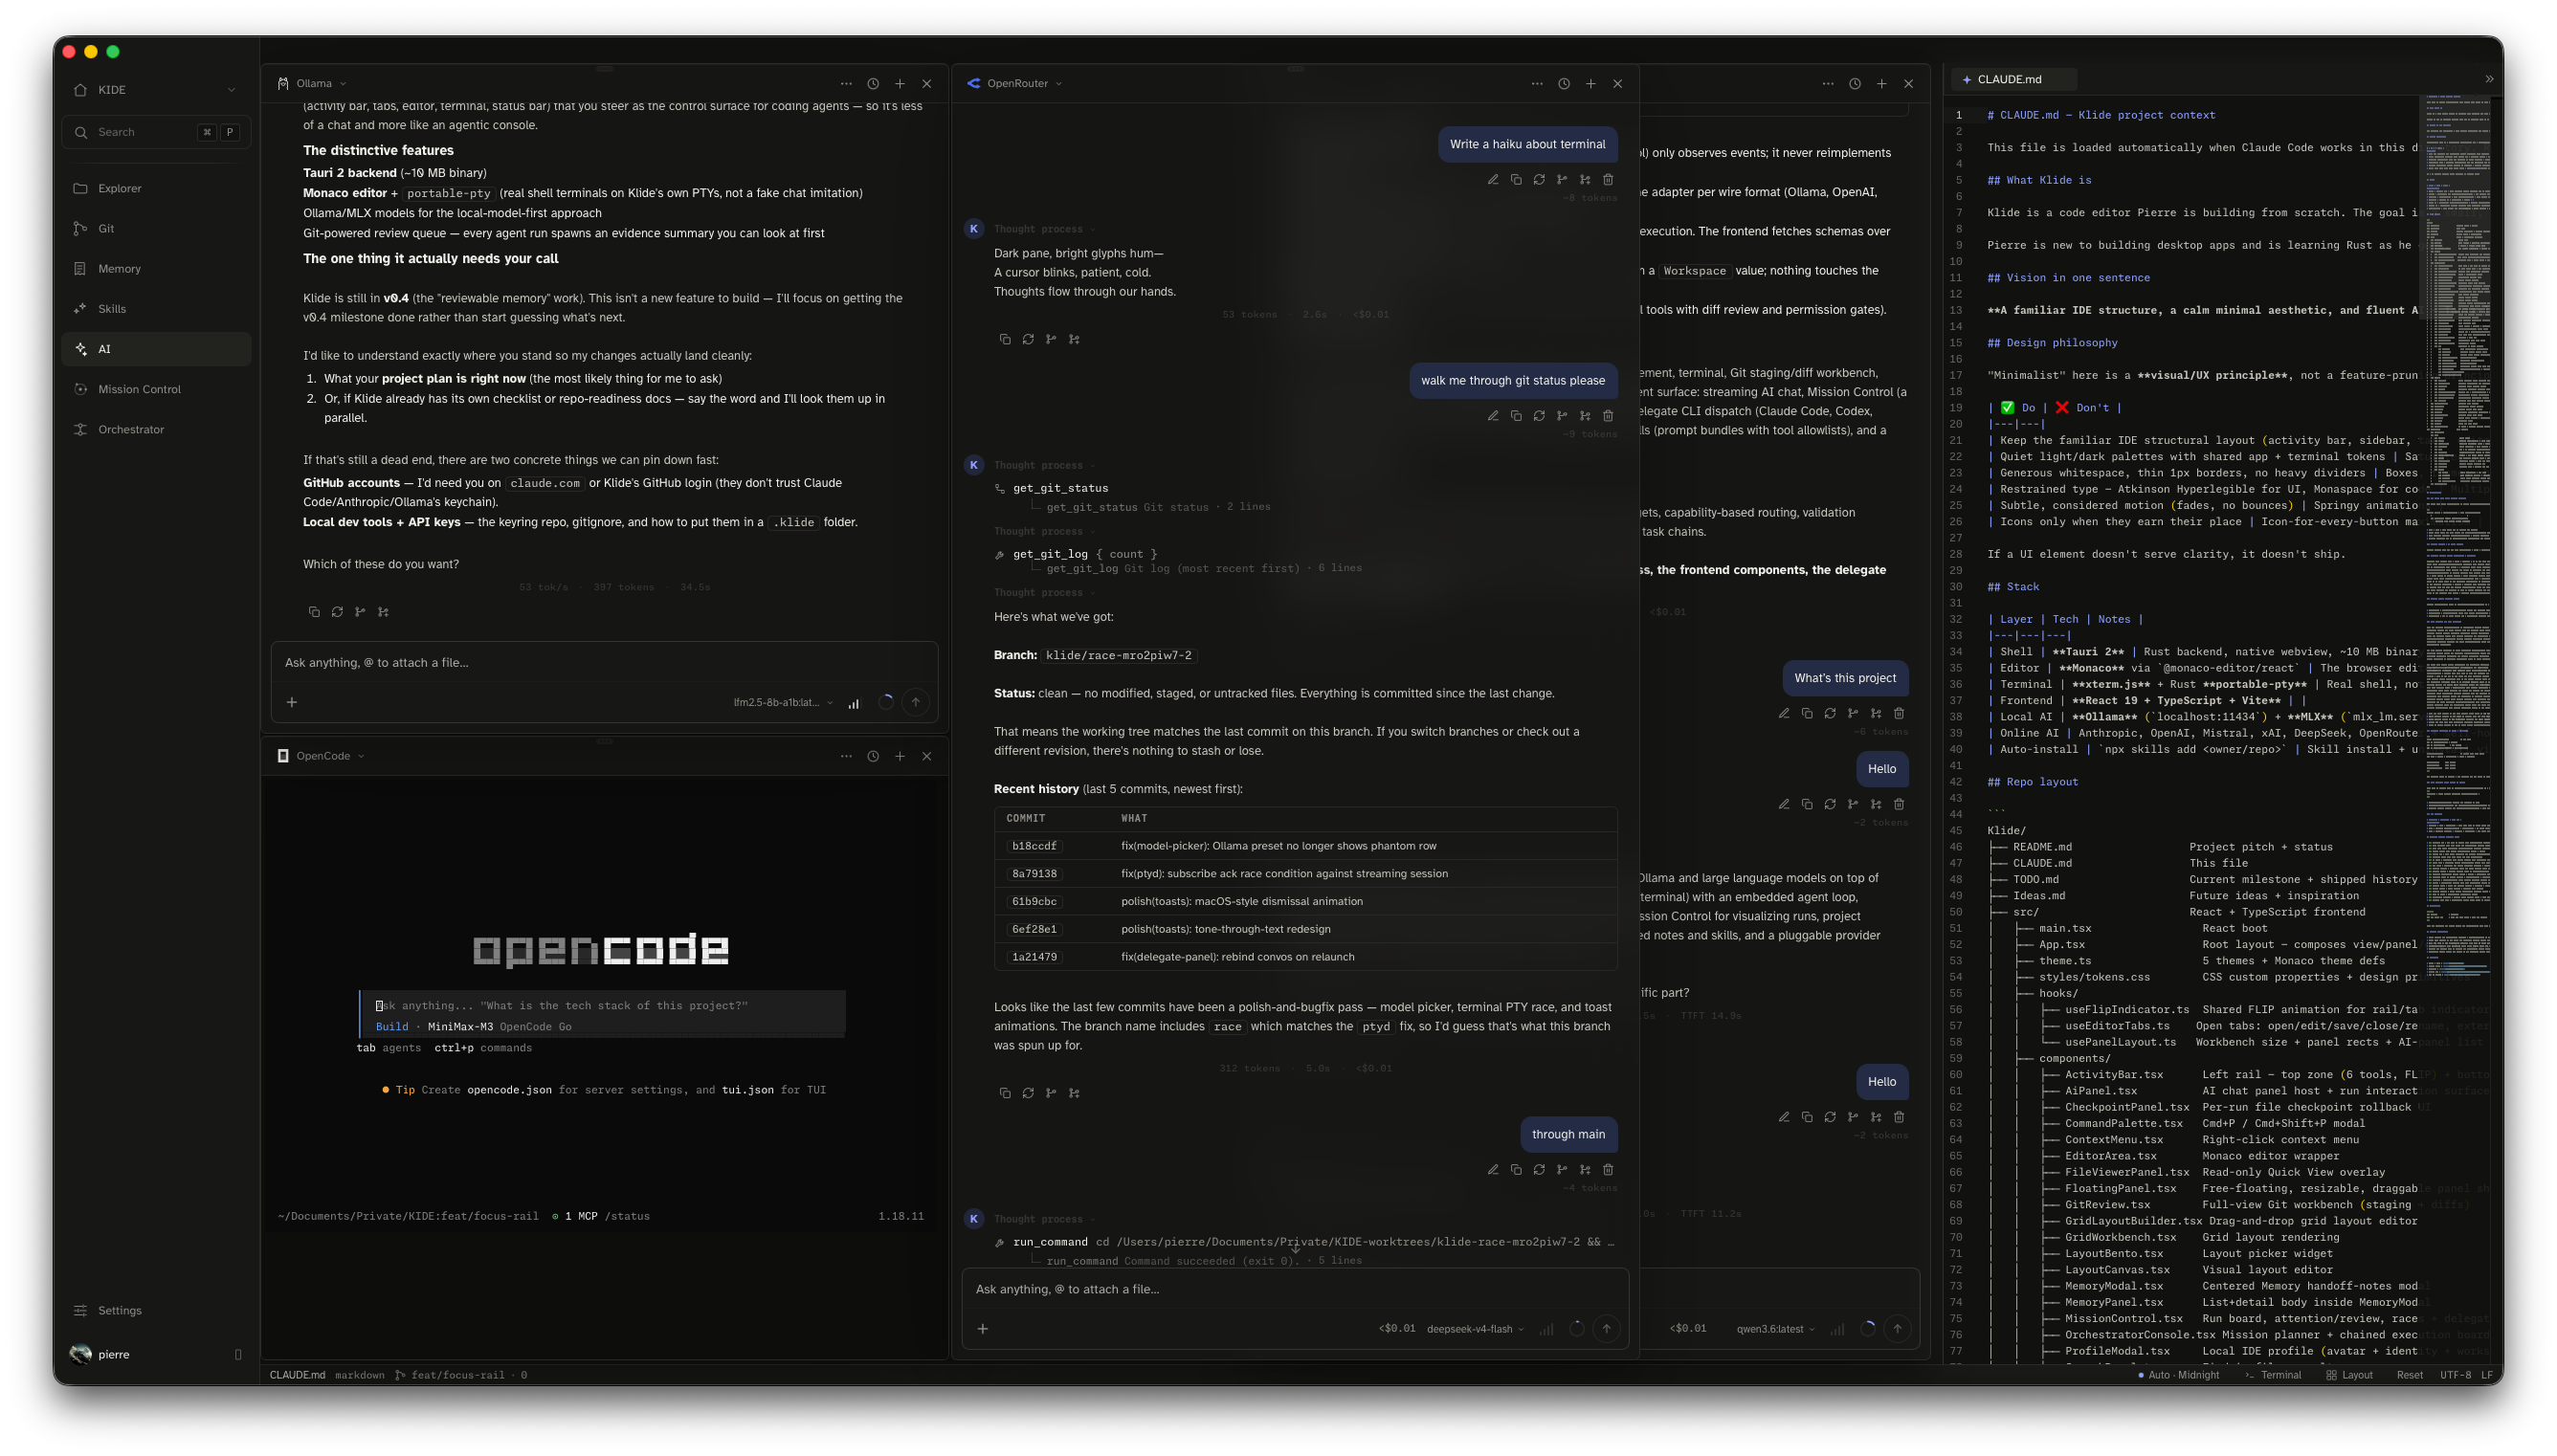Send the message in the Ollama chat
The width and height of the screenshot is (2557, 1456).
coord(916,702)
